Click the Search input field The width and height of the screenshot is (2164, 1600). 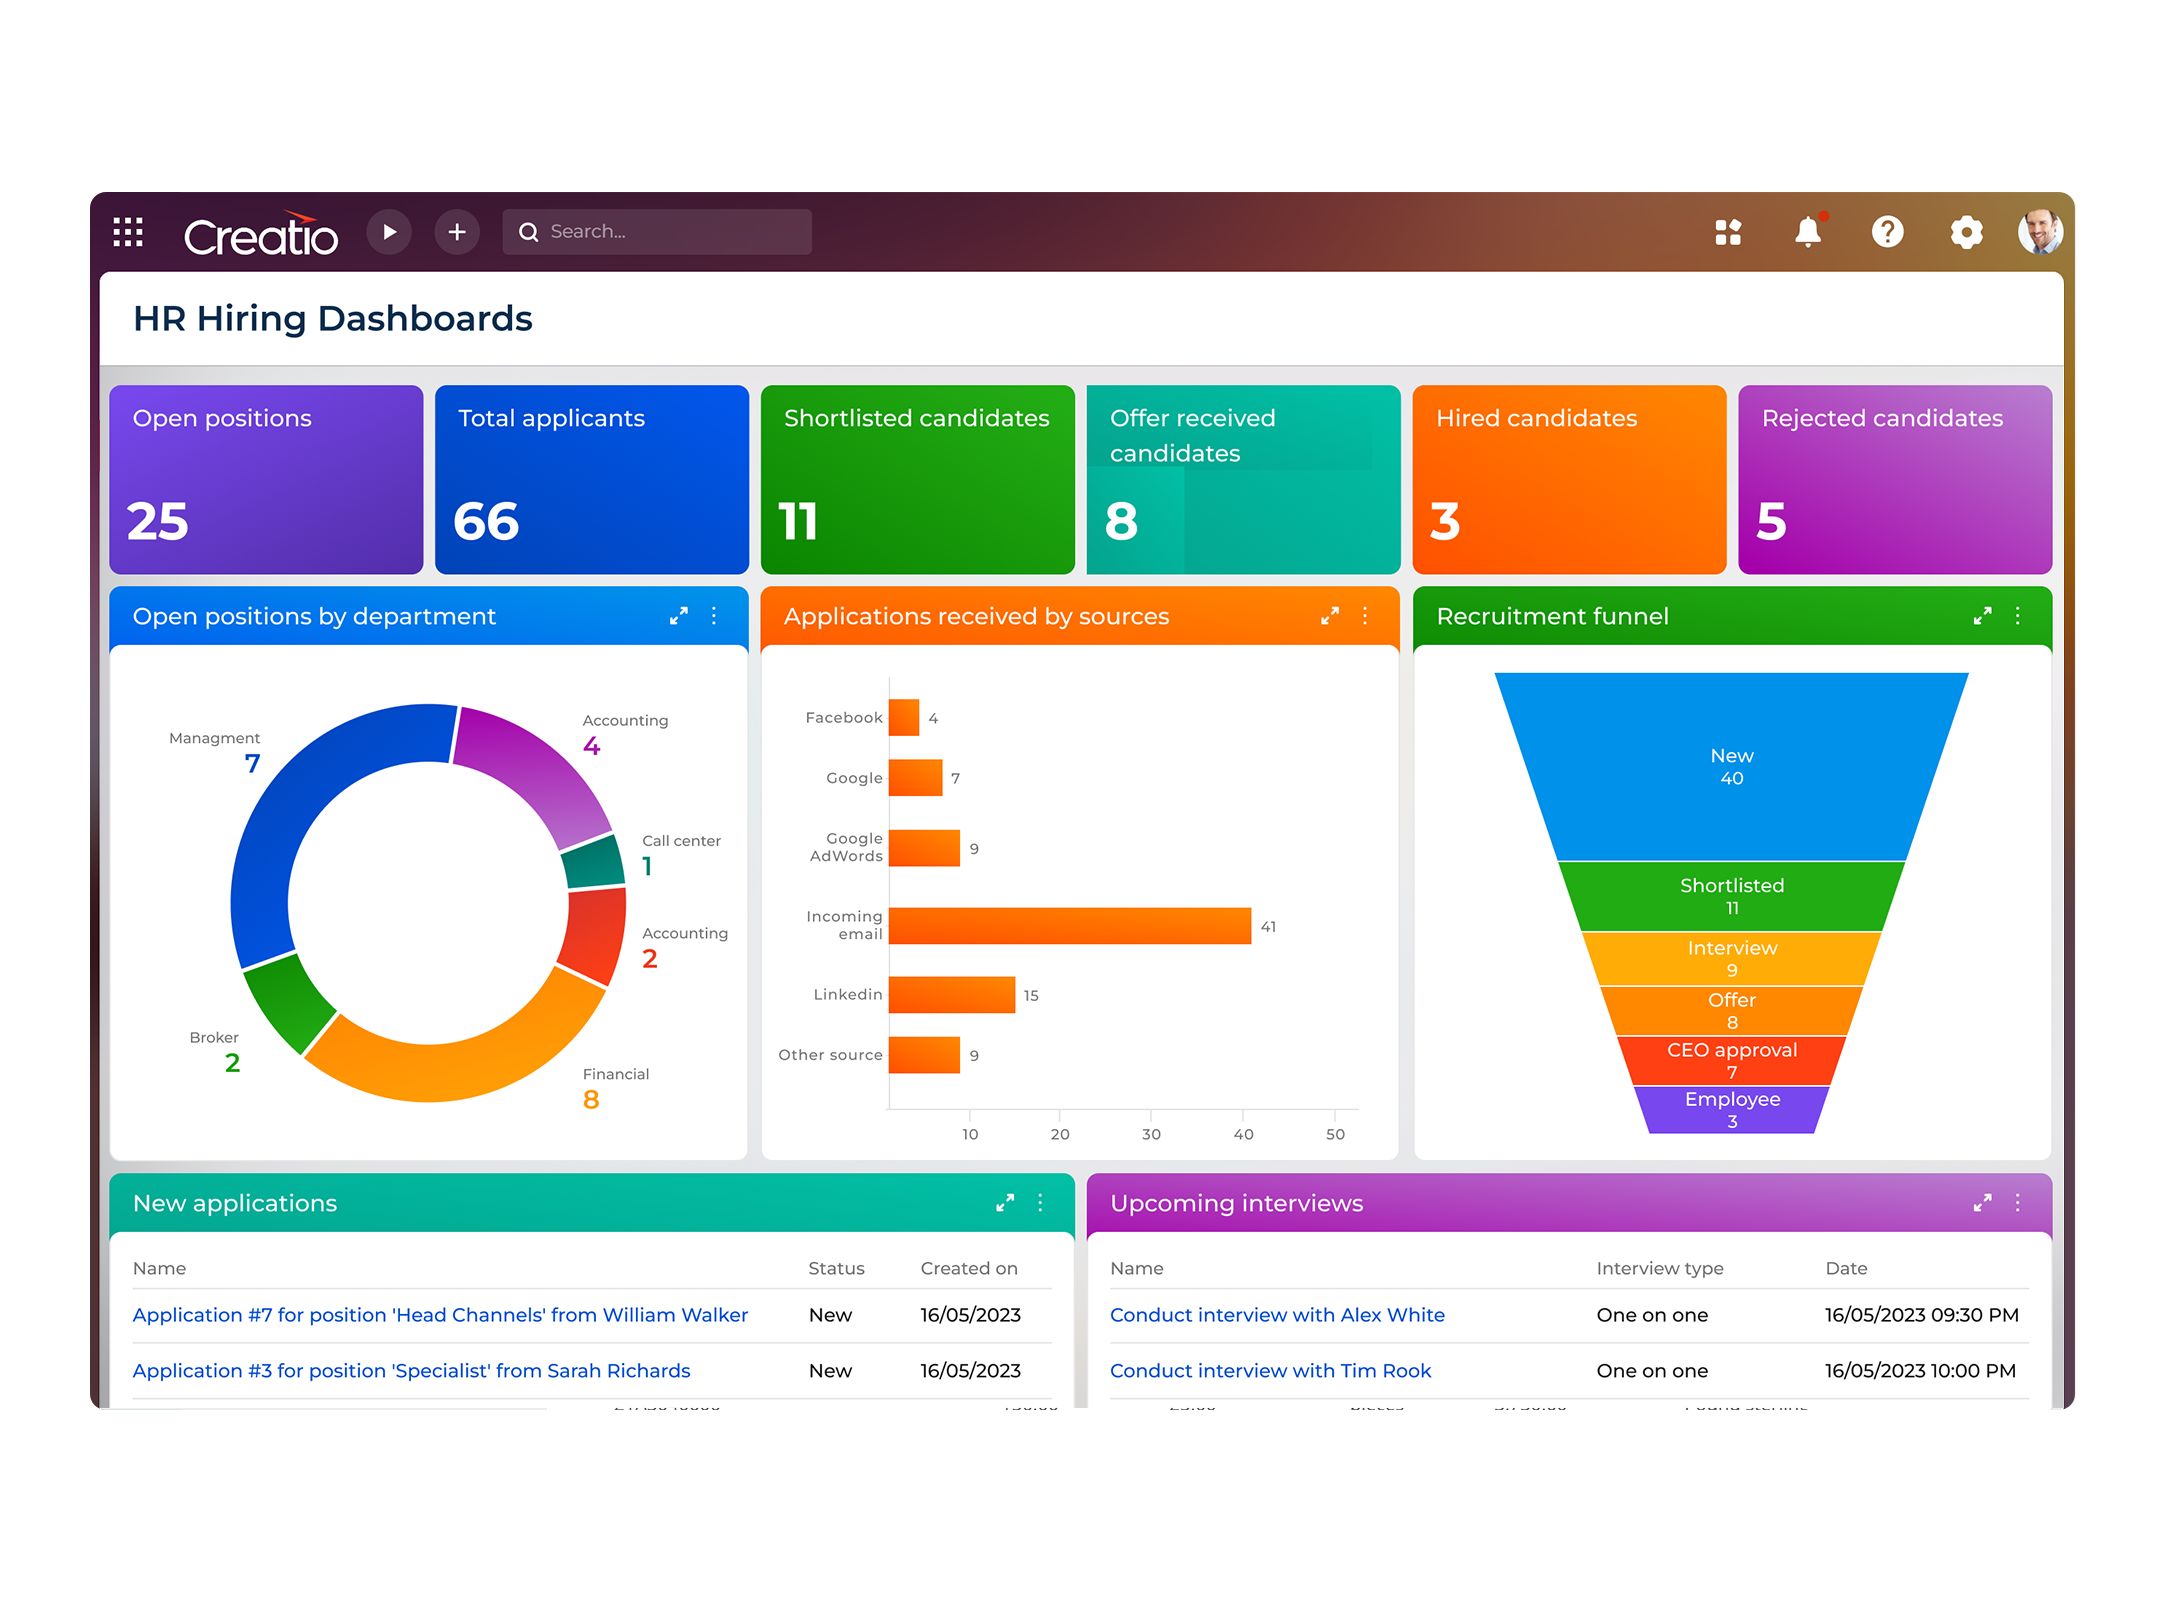[670, 232]
